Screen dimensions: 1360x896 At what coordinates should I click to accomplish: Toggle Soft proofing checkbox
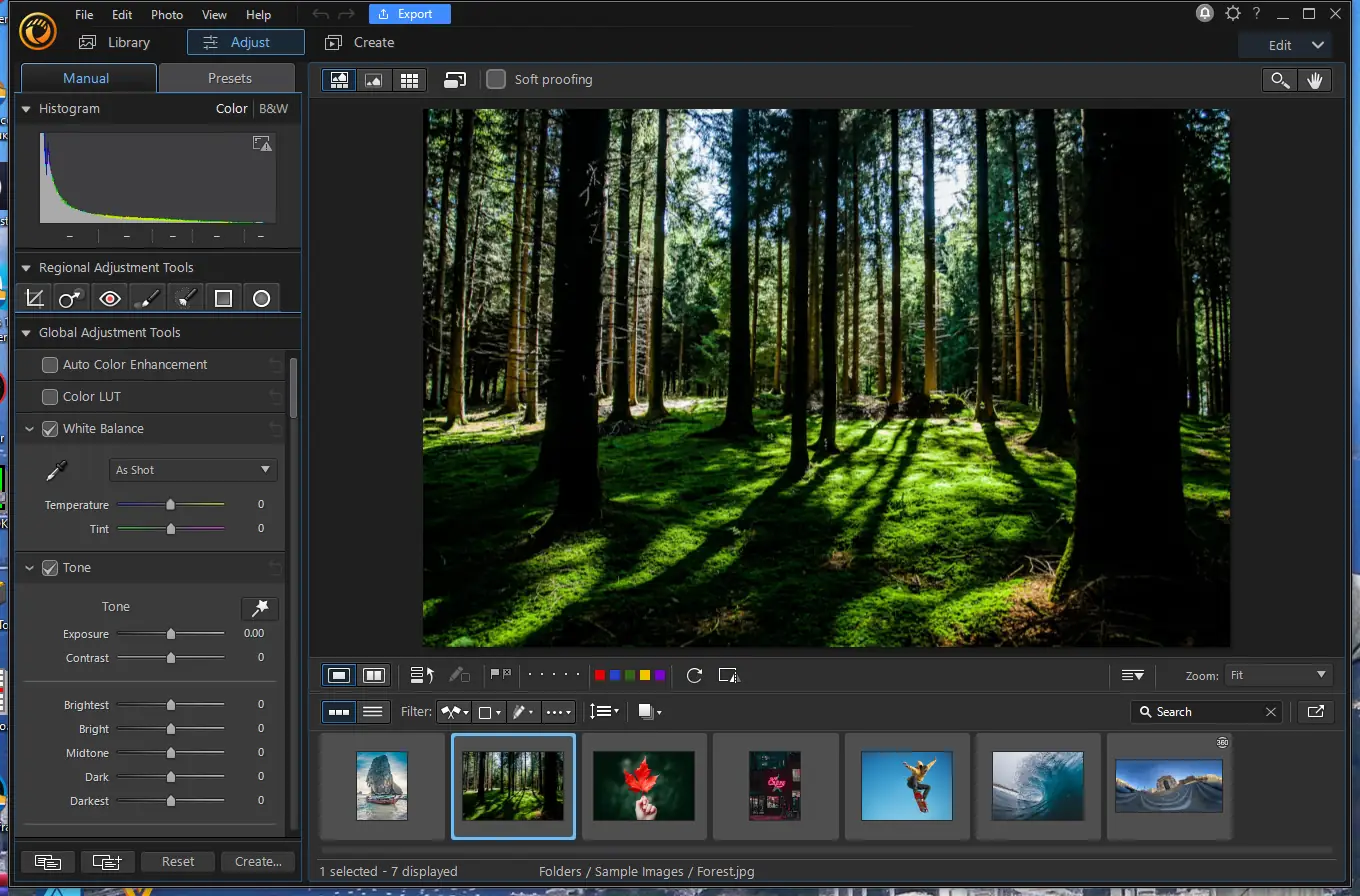click(496, 80)
